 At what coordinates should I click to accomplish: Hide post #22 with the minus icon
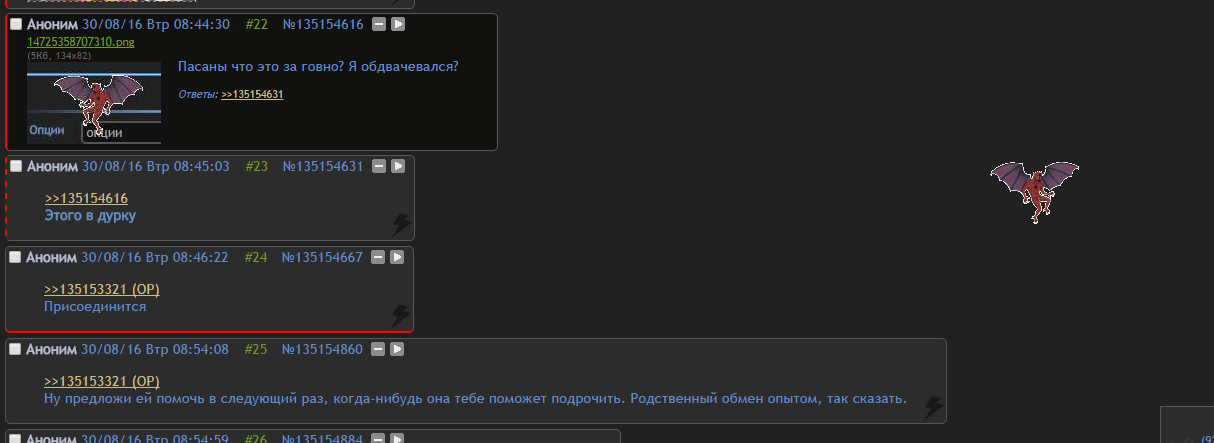pyautogui.click(x=379, y=24)
